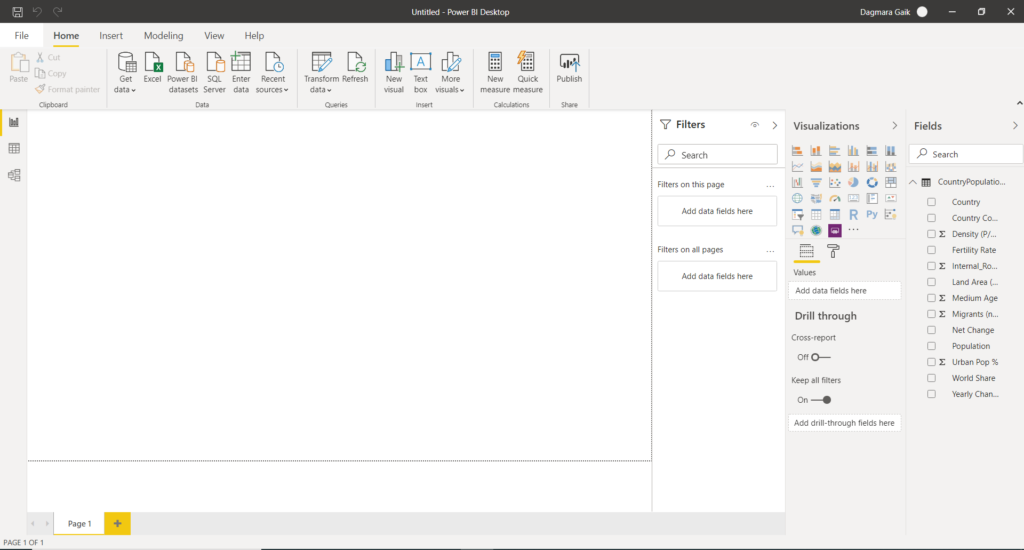The width and height of the screenshot is (1024, 550).
Task: Check the Population field
Action: click(x=931, y=346)
